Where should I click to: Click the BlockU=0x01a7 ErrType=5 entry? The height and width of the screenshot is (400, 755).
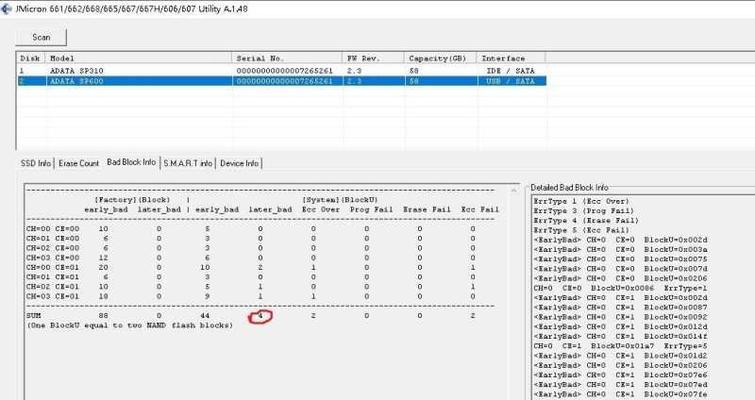coord(620,346)
